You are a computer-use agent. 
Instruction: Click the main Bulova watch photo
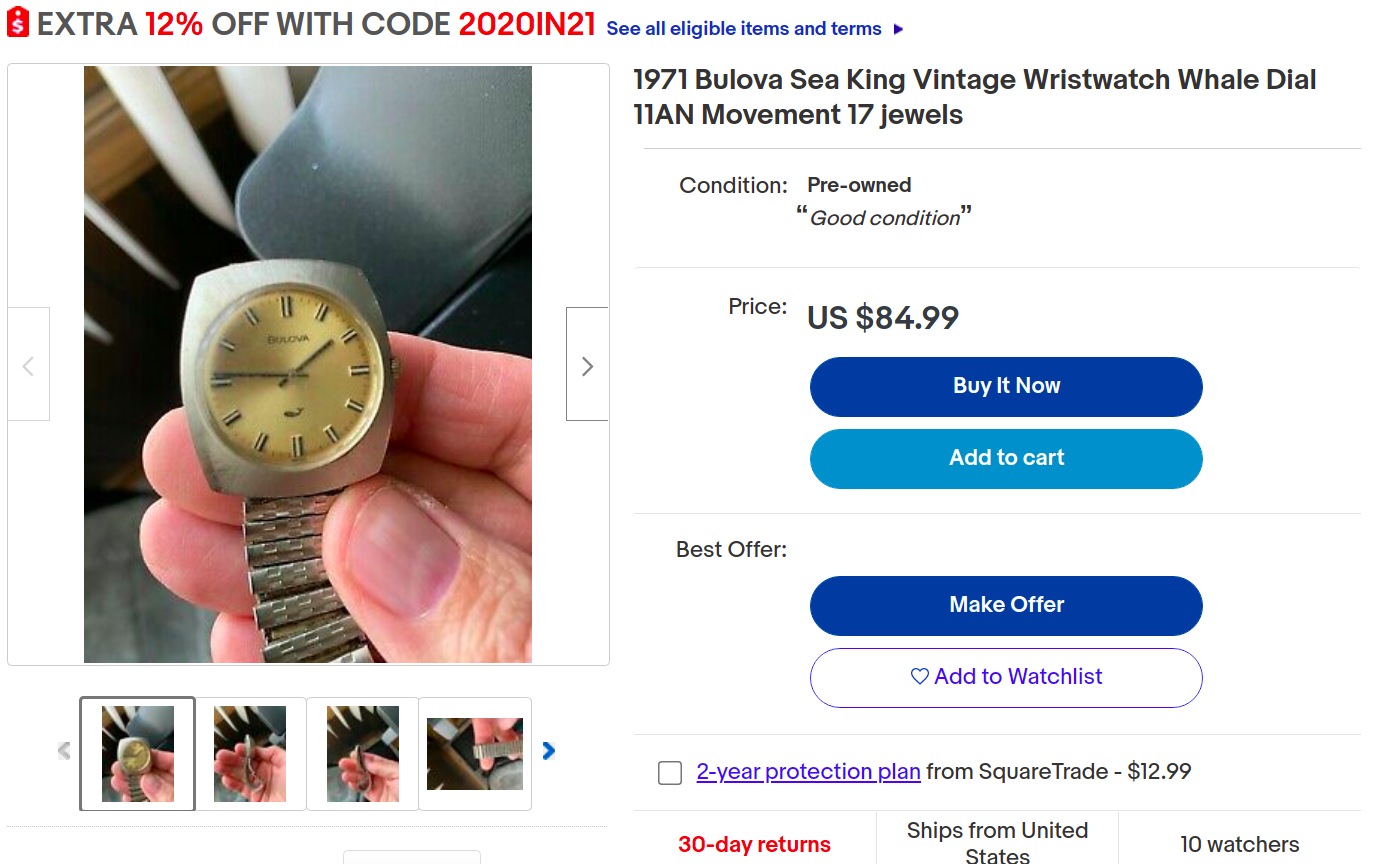[308, 364]
